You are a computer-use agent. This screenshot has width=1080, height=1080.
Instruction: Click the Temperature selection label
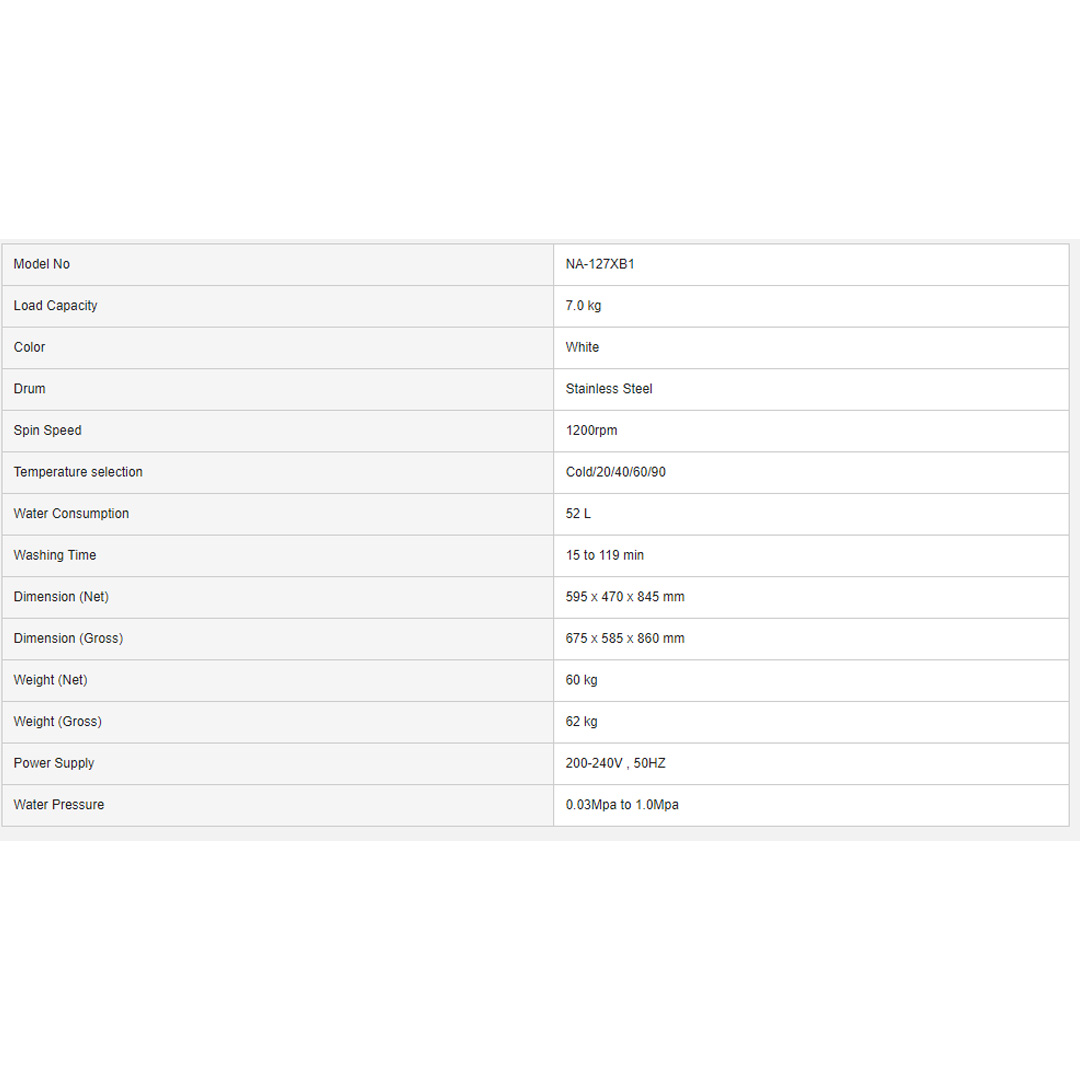click(78, 472)
